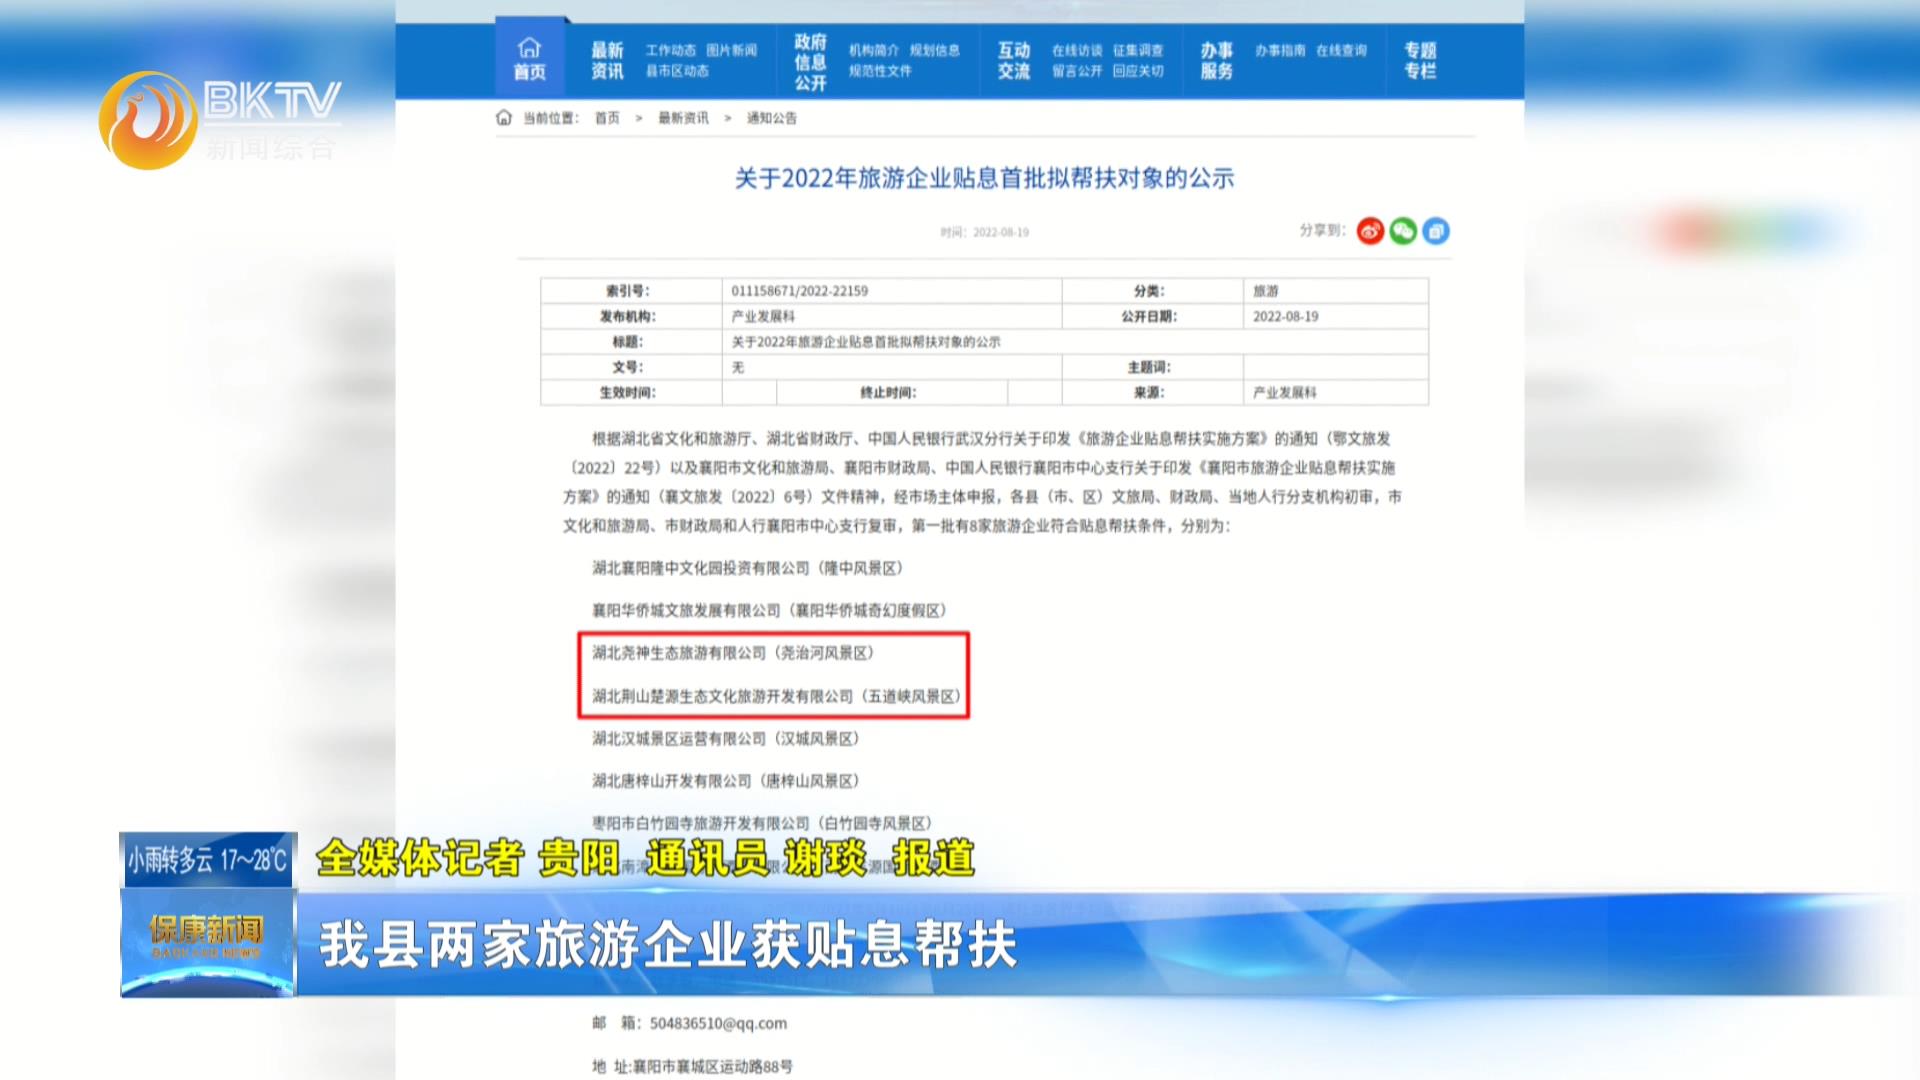Open the 在线访谈 link
Screen dimensions: 1920x1080
[1076, 50]
